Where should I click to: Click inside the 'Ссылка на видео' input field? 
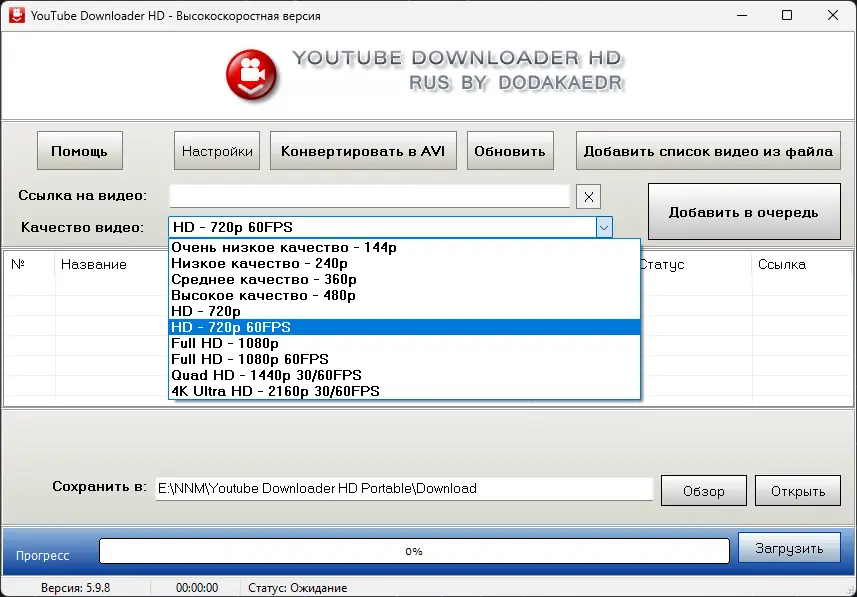coord(370,196)
